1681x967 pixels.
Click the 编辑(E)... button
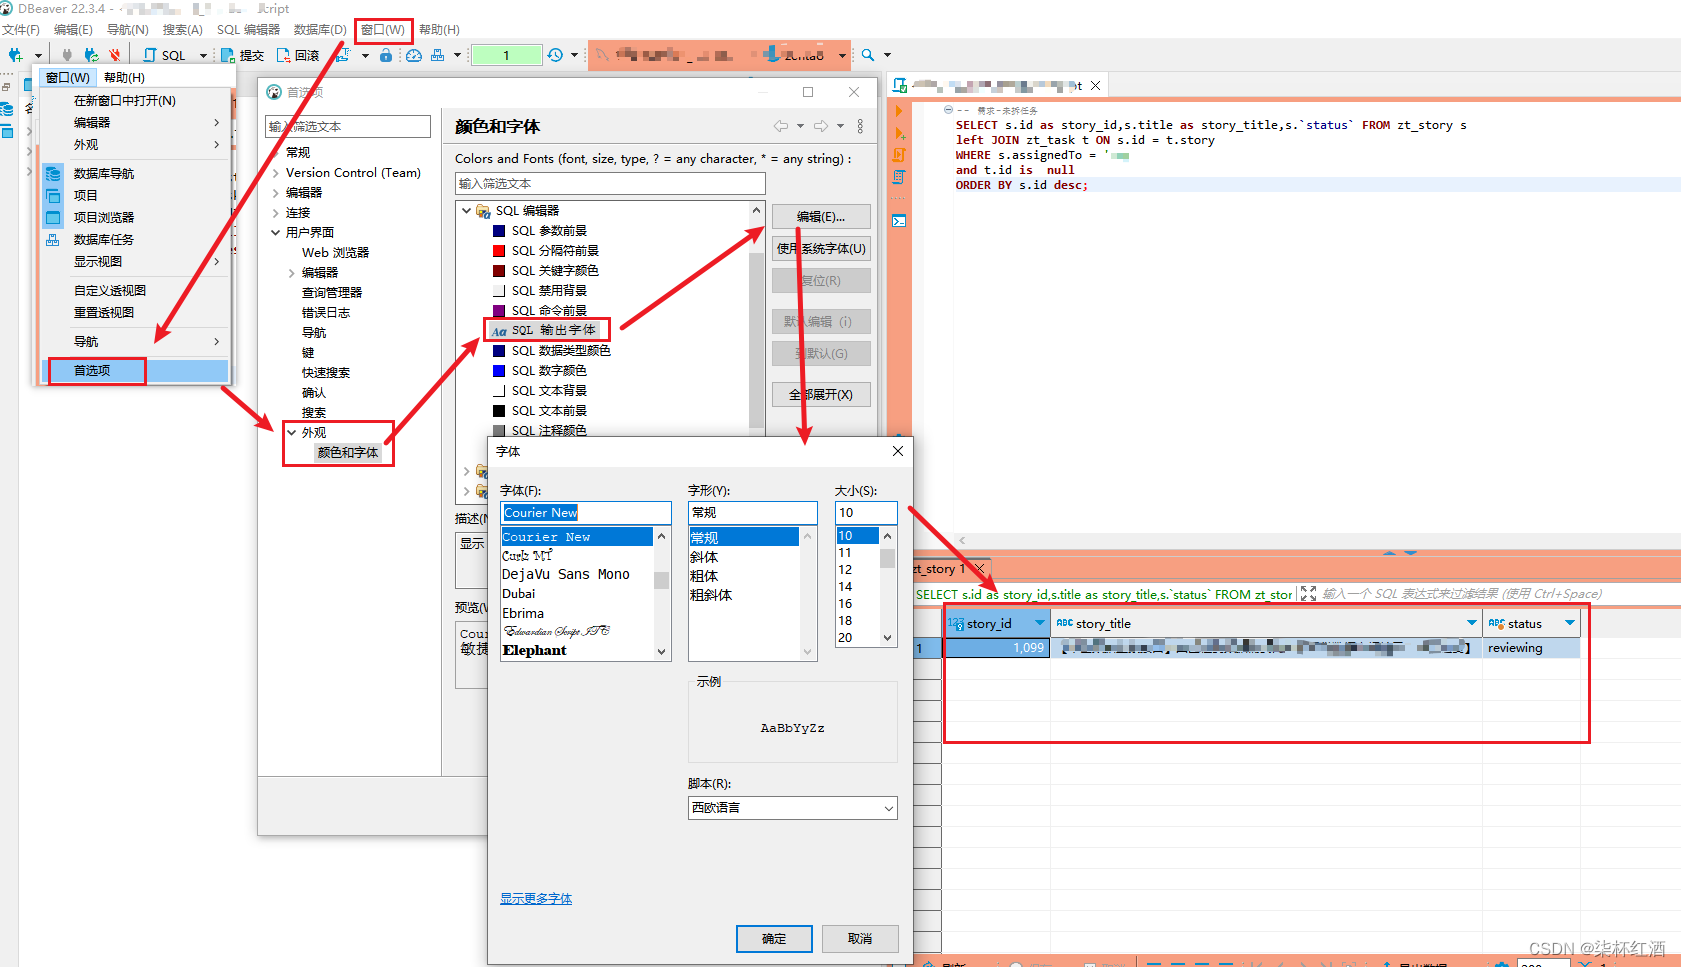point(821,217)
